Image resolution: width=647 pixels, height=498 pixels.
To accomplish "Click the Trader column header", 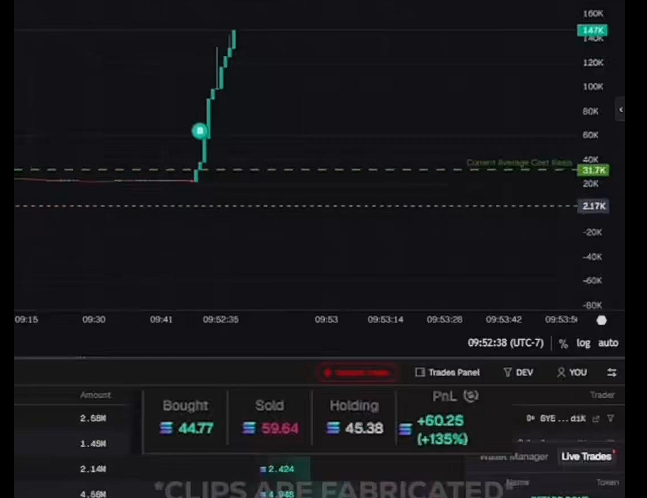I will coord(602,395).
